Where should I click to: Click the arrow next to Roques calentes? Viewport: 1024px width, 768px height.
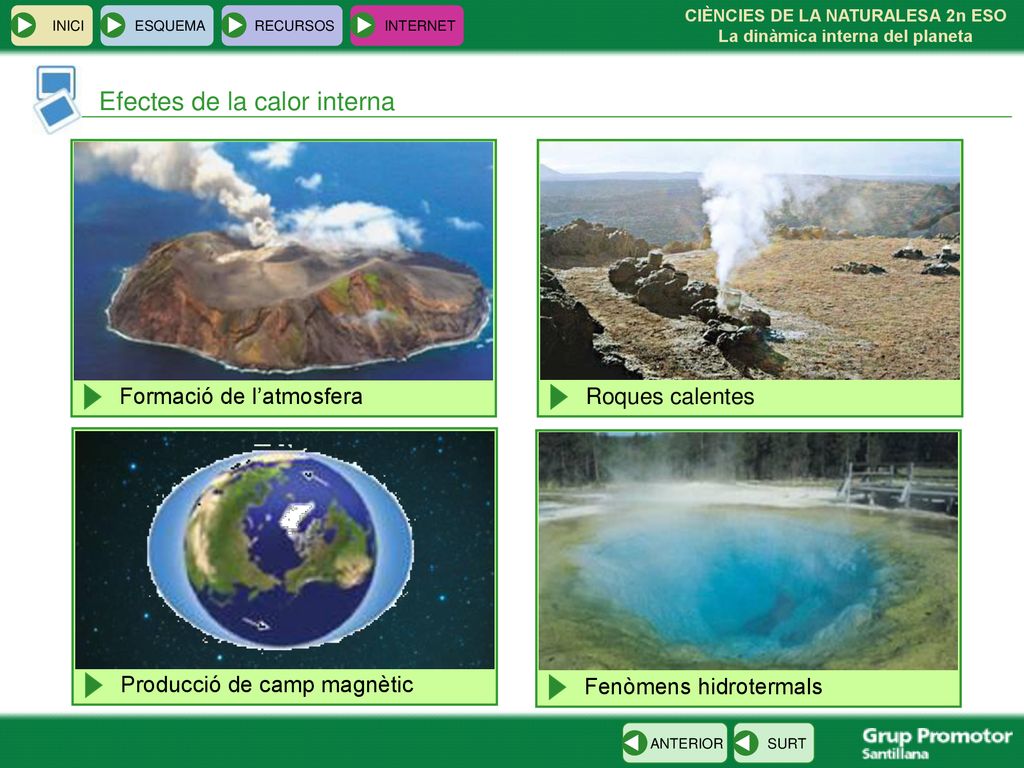point(559,397)
